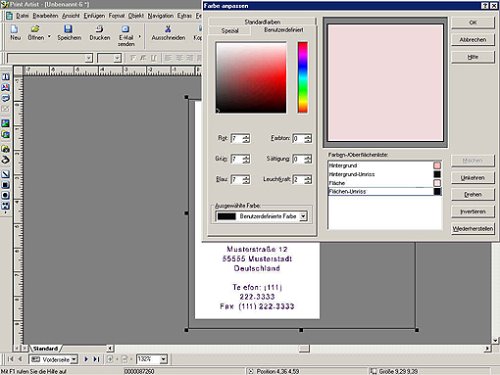
Task: Open the Objekt menu
Action: [136, 16]
